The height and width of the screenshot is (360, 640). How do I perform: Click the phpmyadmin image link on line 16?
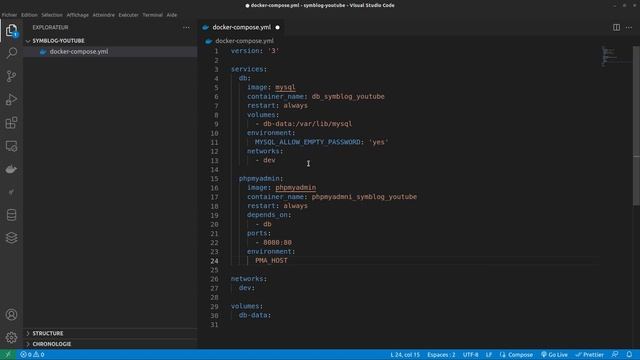(296, 188)
